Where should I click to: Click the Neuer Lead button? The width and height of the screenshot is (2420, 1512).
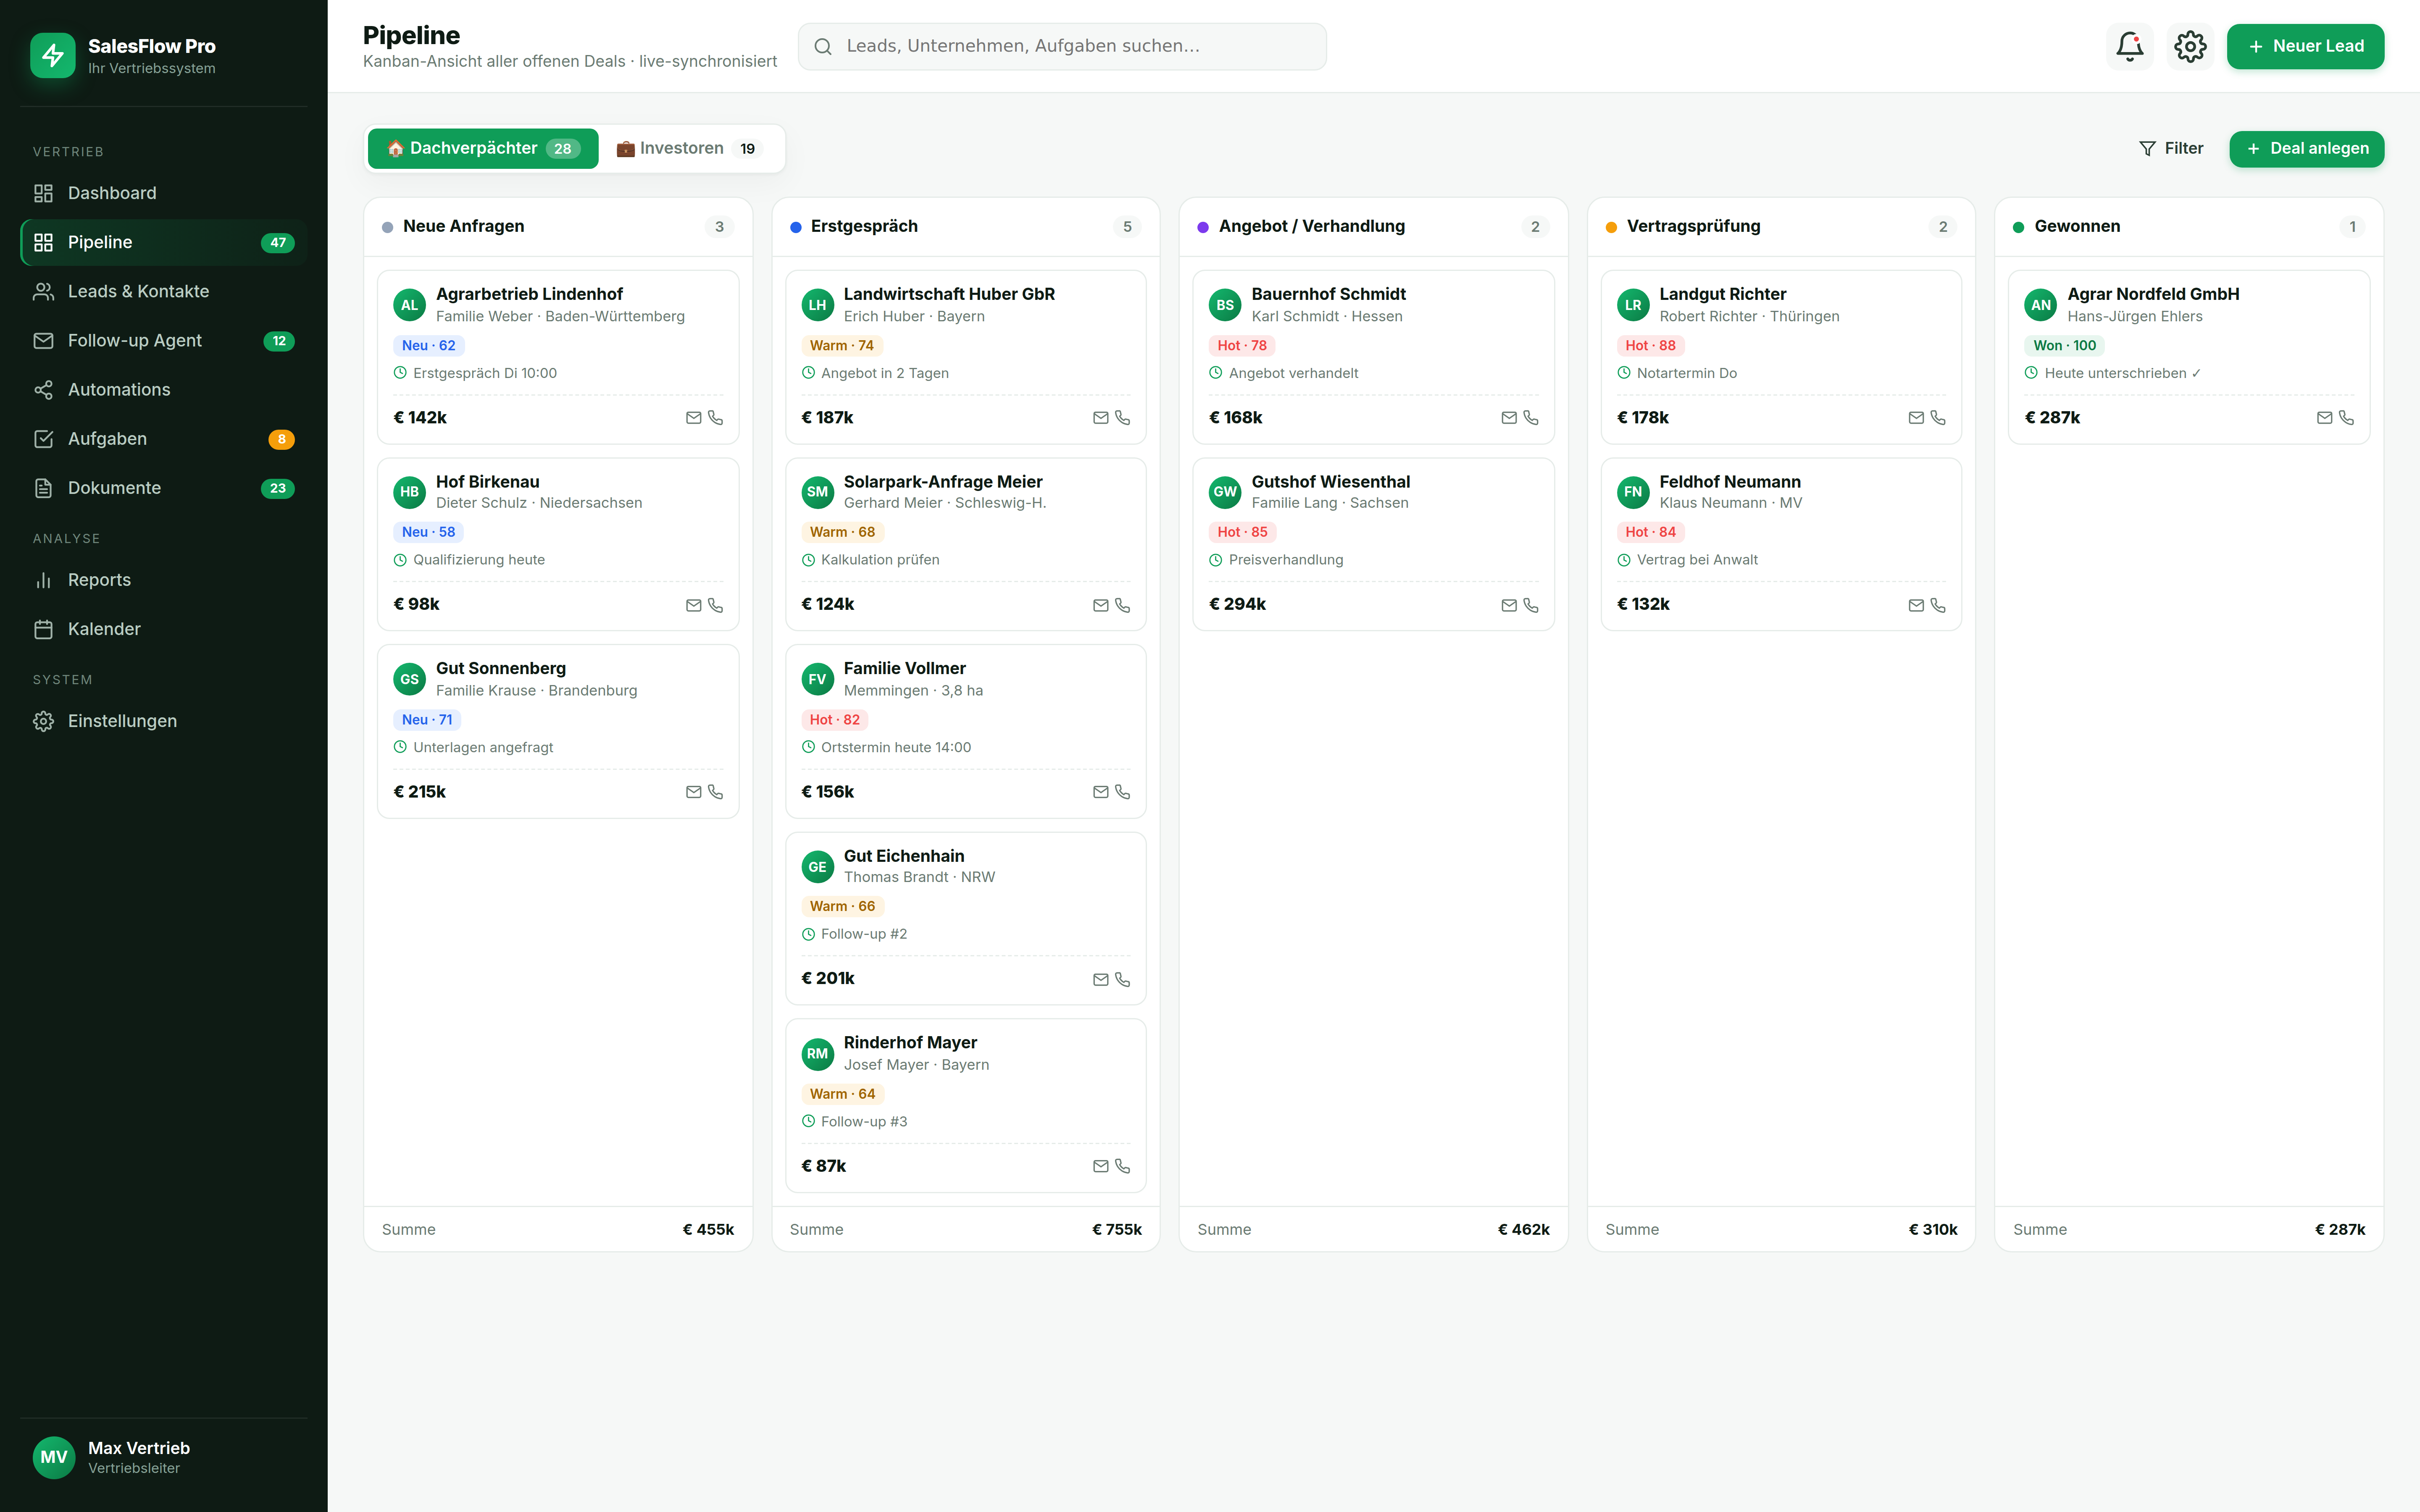coord(2305,46)
